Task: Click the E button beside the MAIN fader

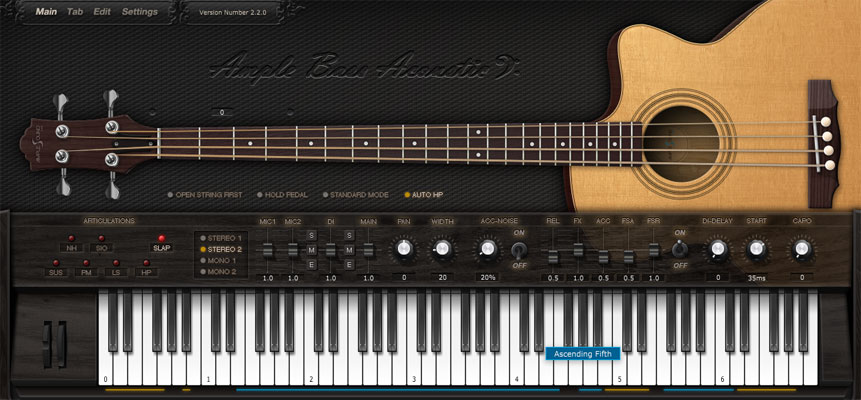Action: [x=349, y=265]
